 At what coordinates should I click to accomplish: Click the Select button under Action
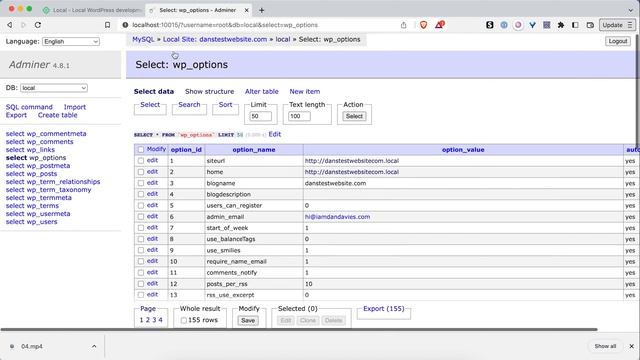354,116
